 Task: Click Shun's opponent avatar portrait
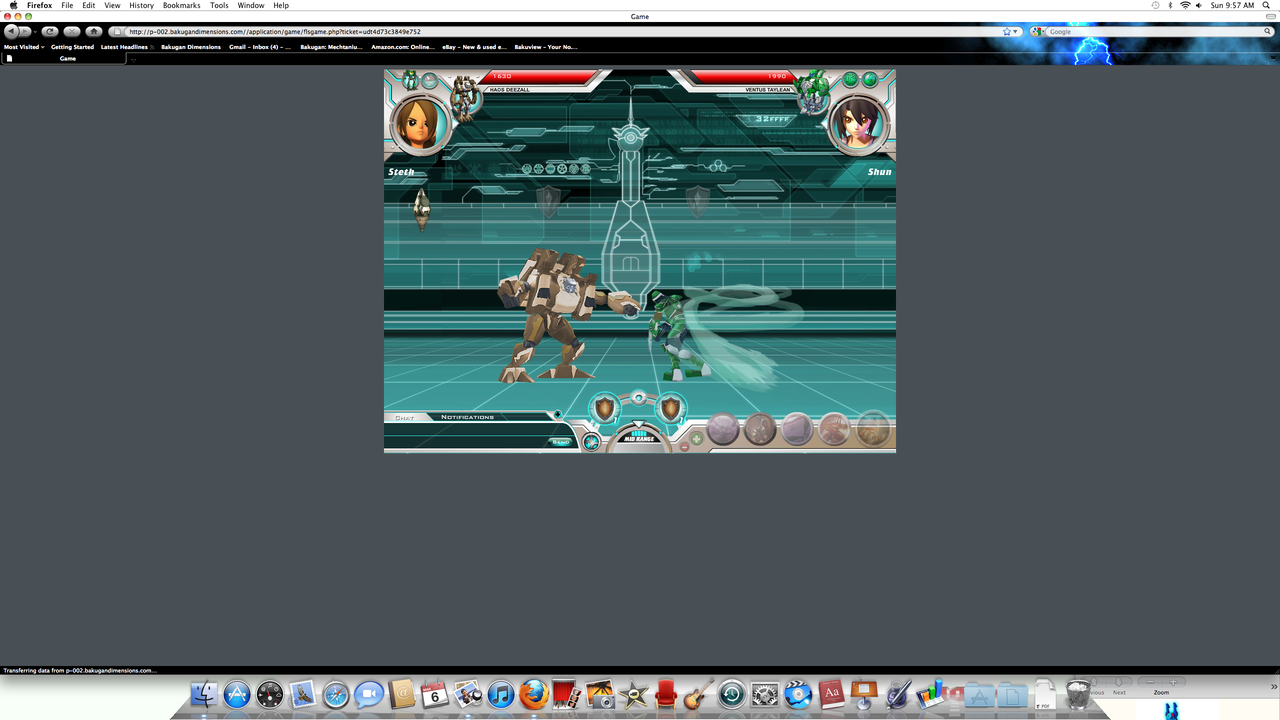coord(858,124)
